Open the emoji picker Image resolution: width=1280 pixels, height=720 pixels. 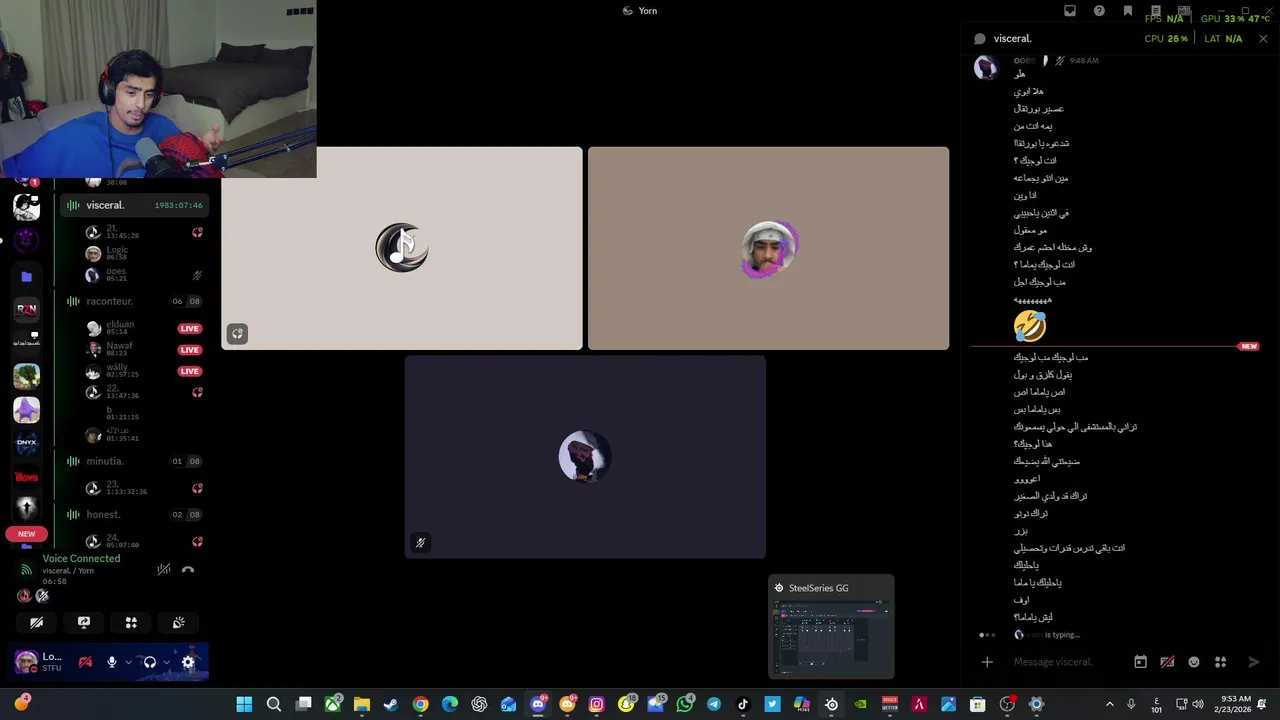pos(1194,662)
